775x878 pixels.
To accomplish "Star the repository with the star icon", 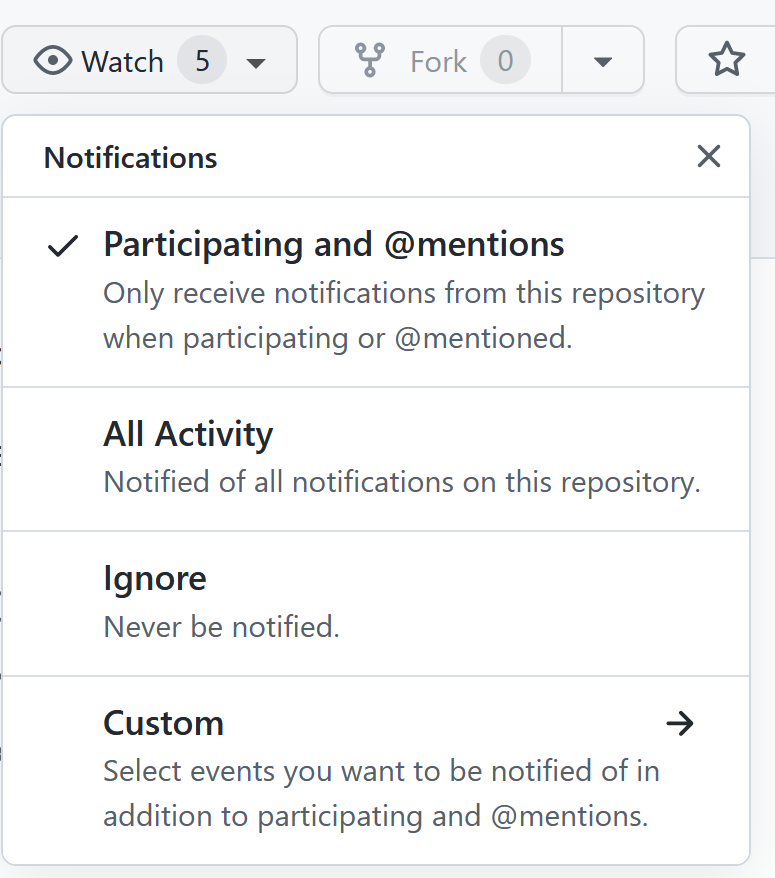I will (727, 59).
